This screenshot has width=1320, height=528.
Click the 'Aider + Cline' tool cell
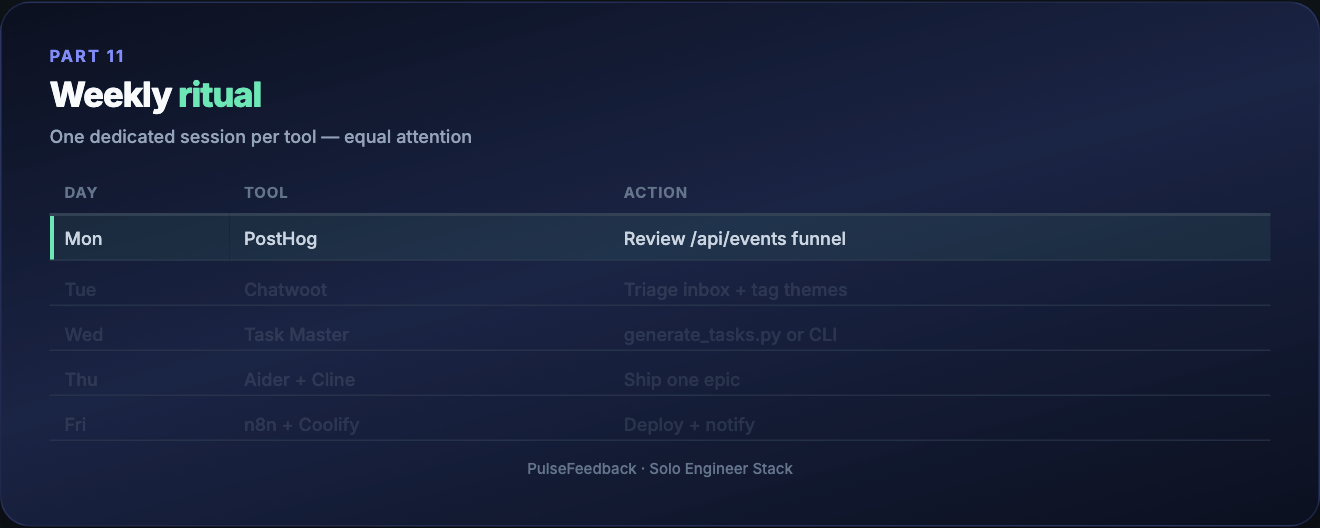tap(300, 380)
